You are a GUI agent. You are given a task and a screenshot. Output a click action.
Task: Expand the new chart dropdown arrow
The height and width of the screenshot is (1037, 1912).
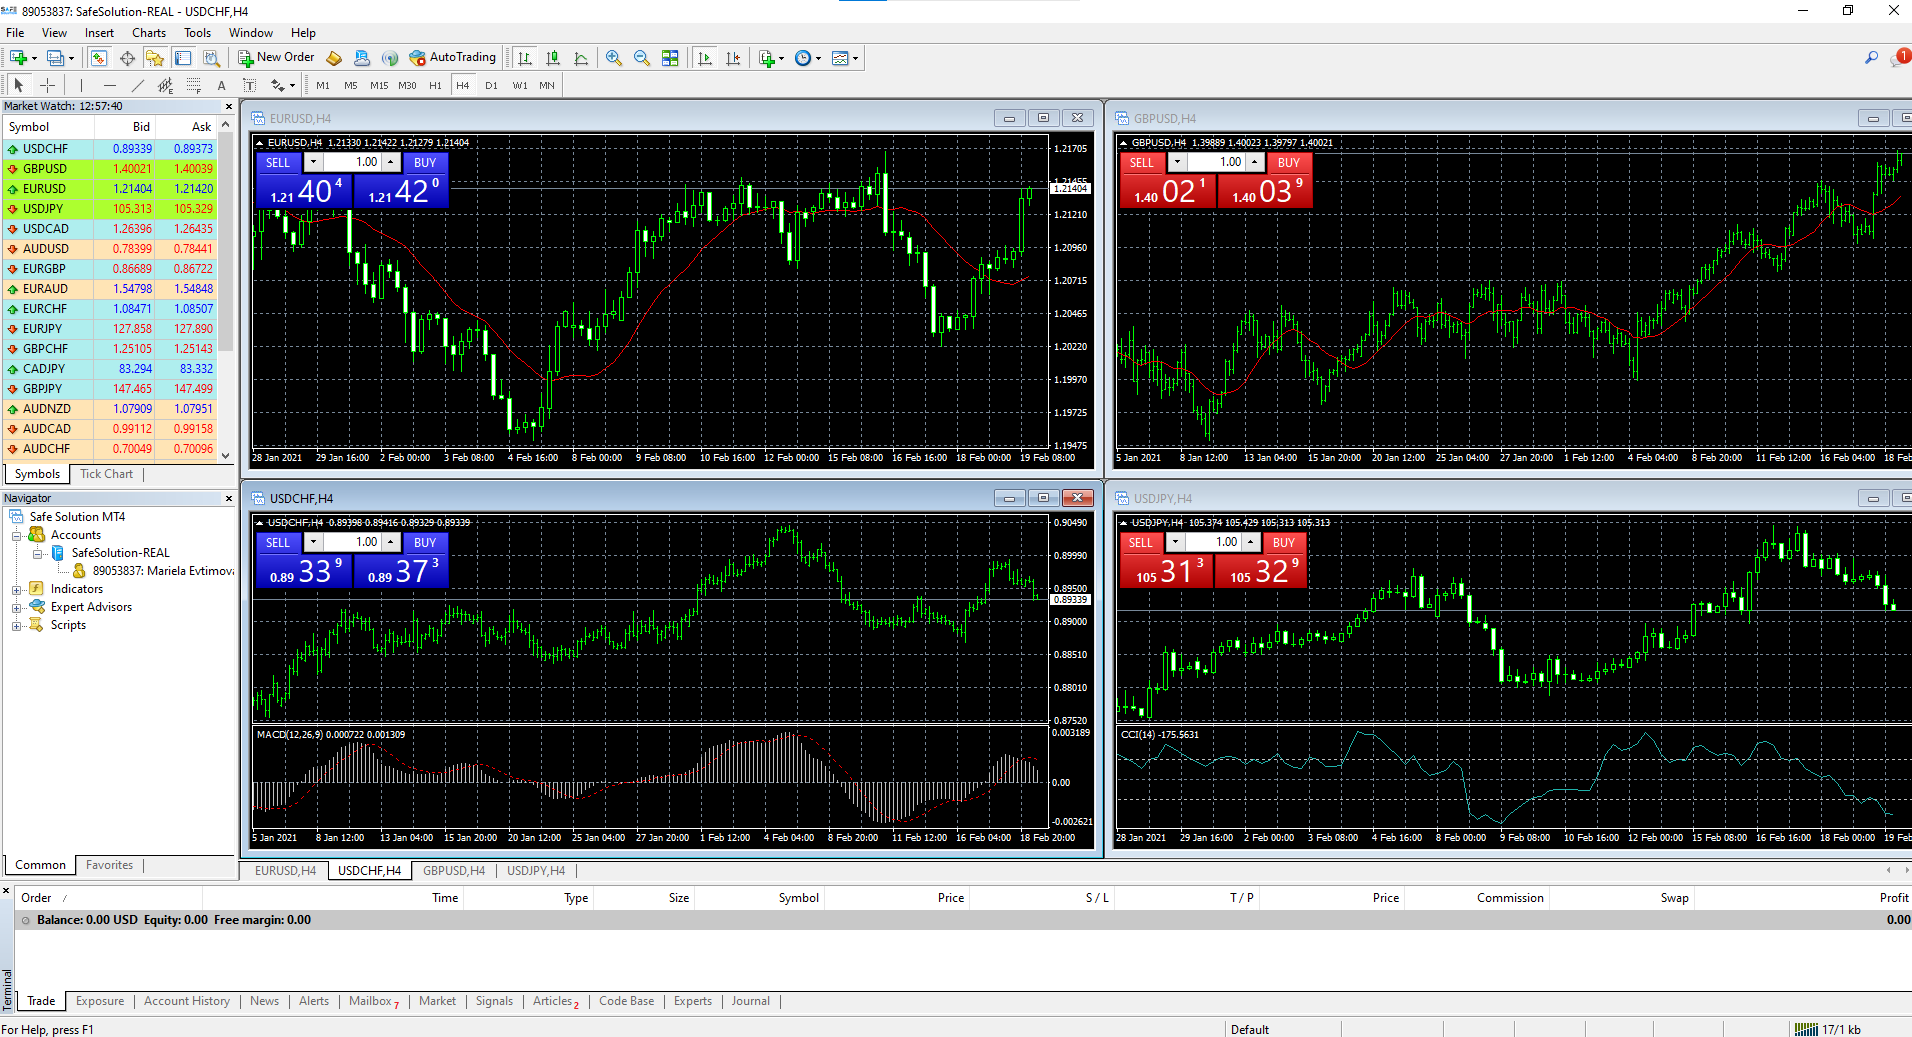click(34, 58)
